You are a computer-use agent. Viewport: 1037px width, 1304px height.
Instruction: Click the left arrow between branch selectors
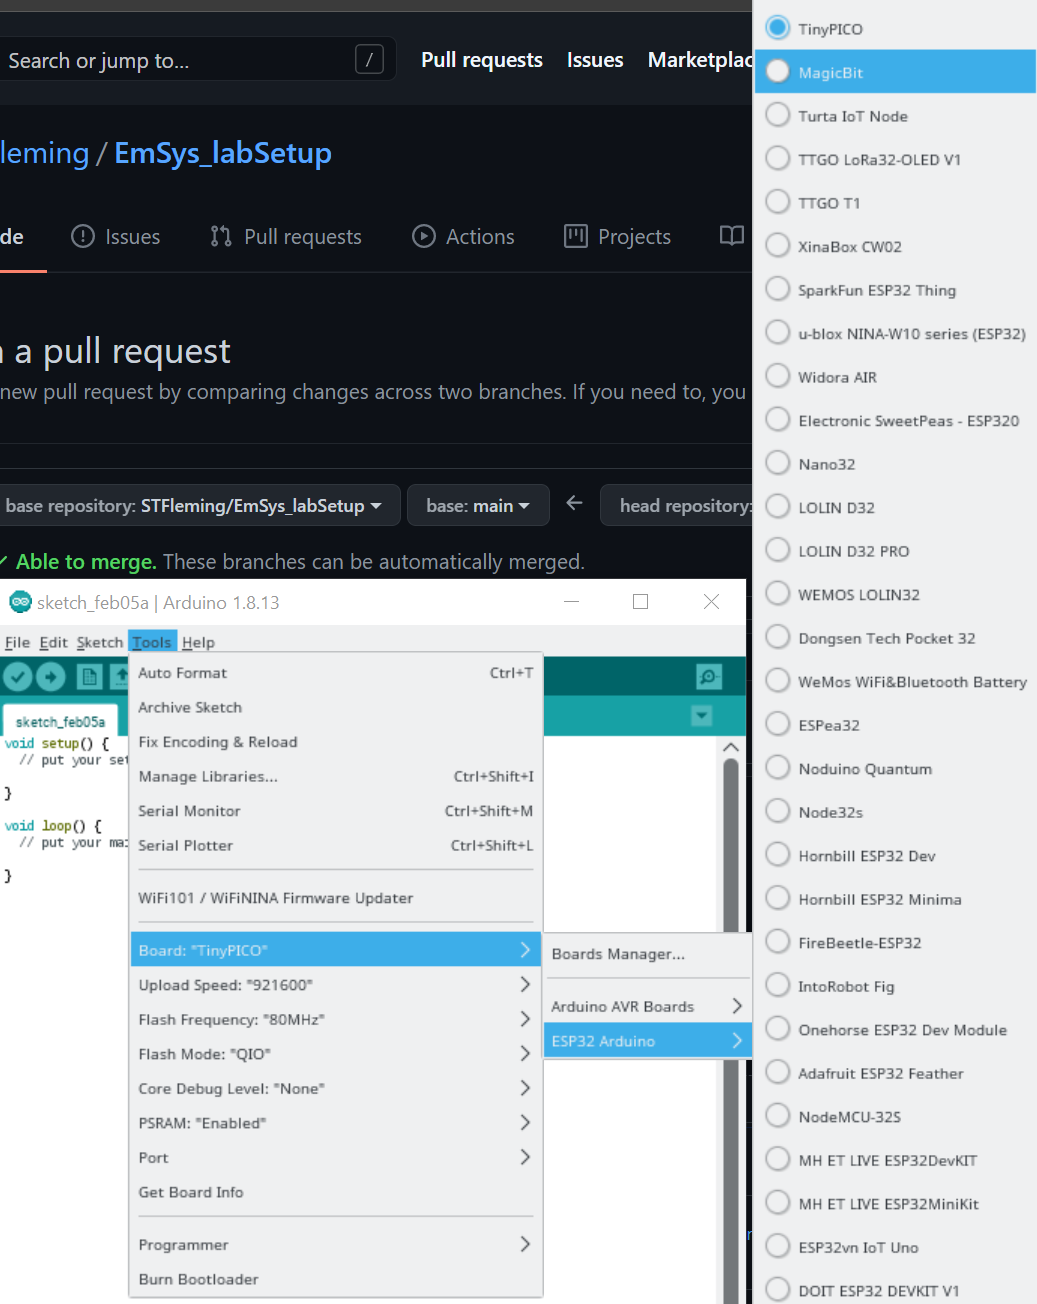tap(574, 503)
